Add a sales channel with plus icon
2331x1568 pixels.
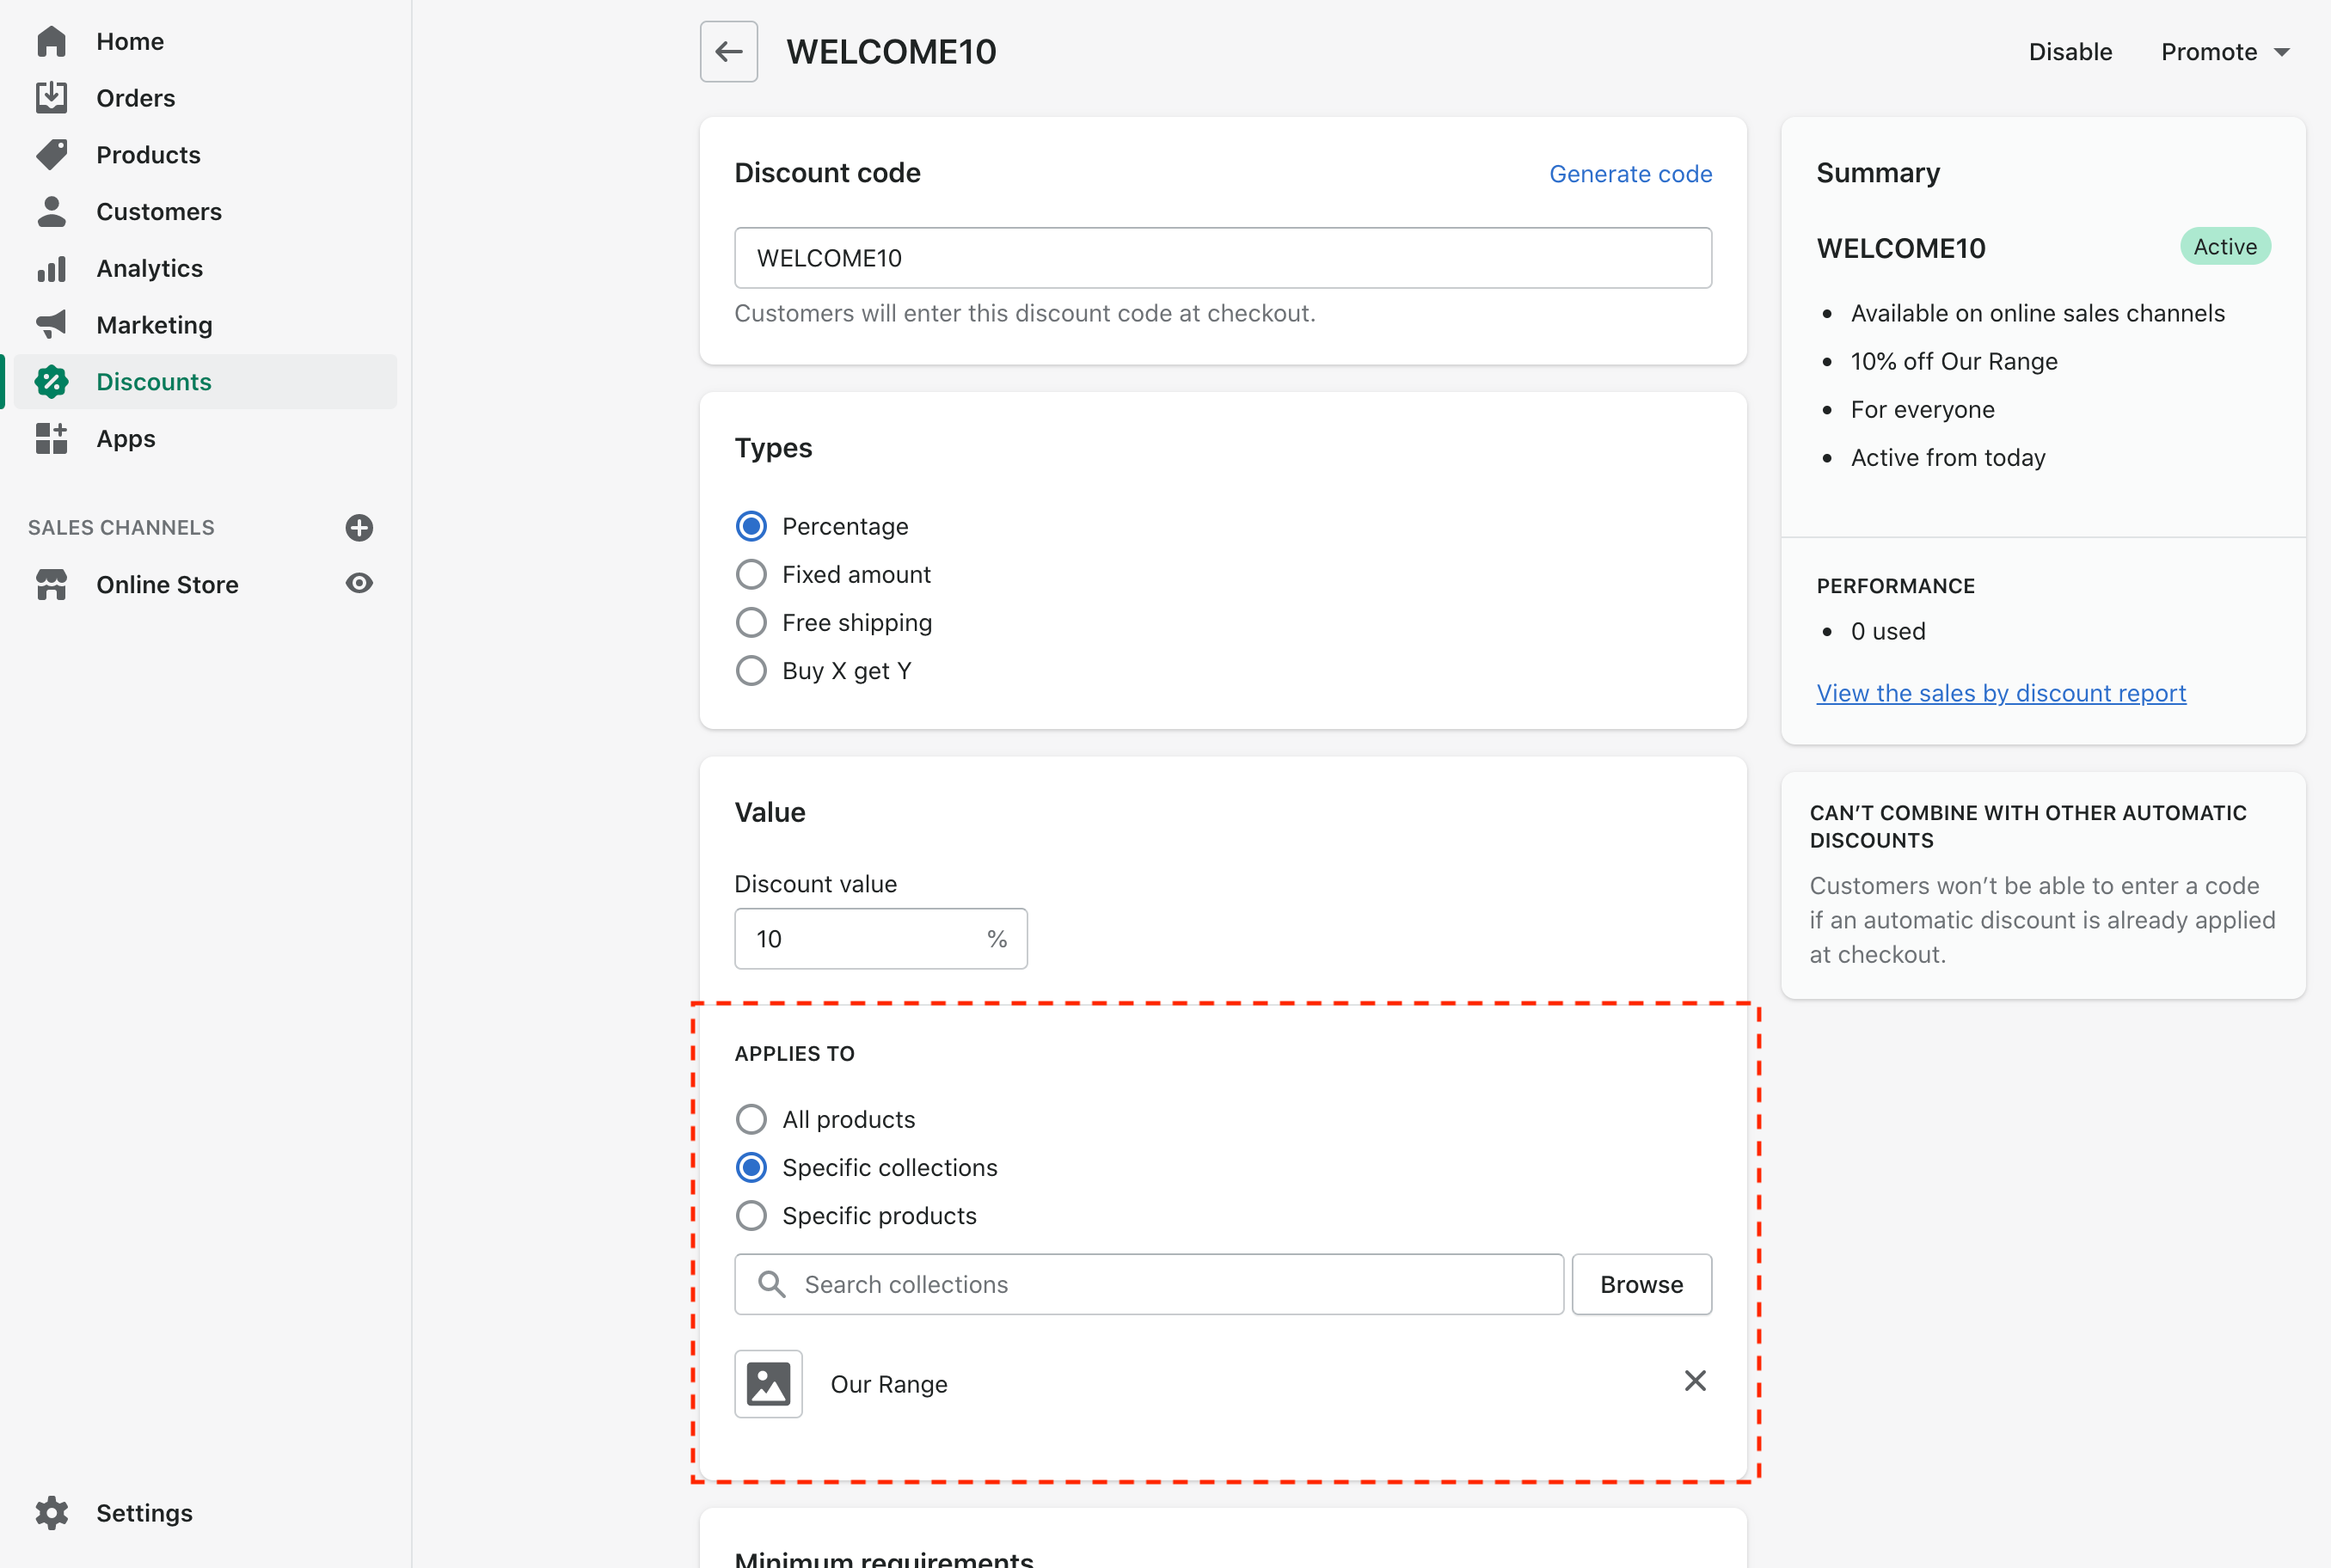(x=359, y=527)
